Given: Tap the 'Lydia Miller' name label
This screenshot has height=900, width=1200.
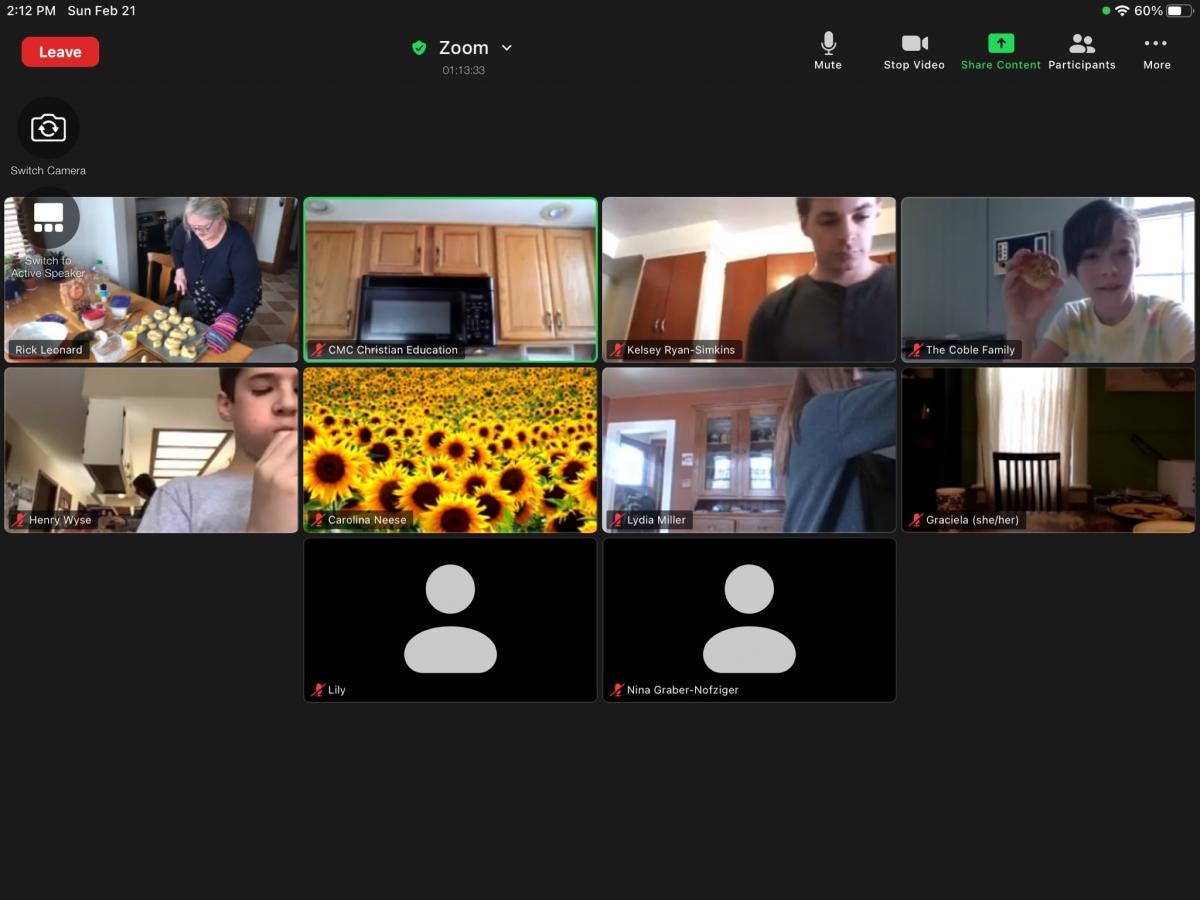Looking at the screenshot, I should pyautogui.click(x=656, y=520).
